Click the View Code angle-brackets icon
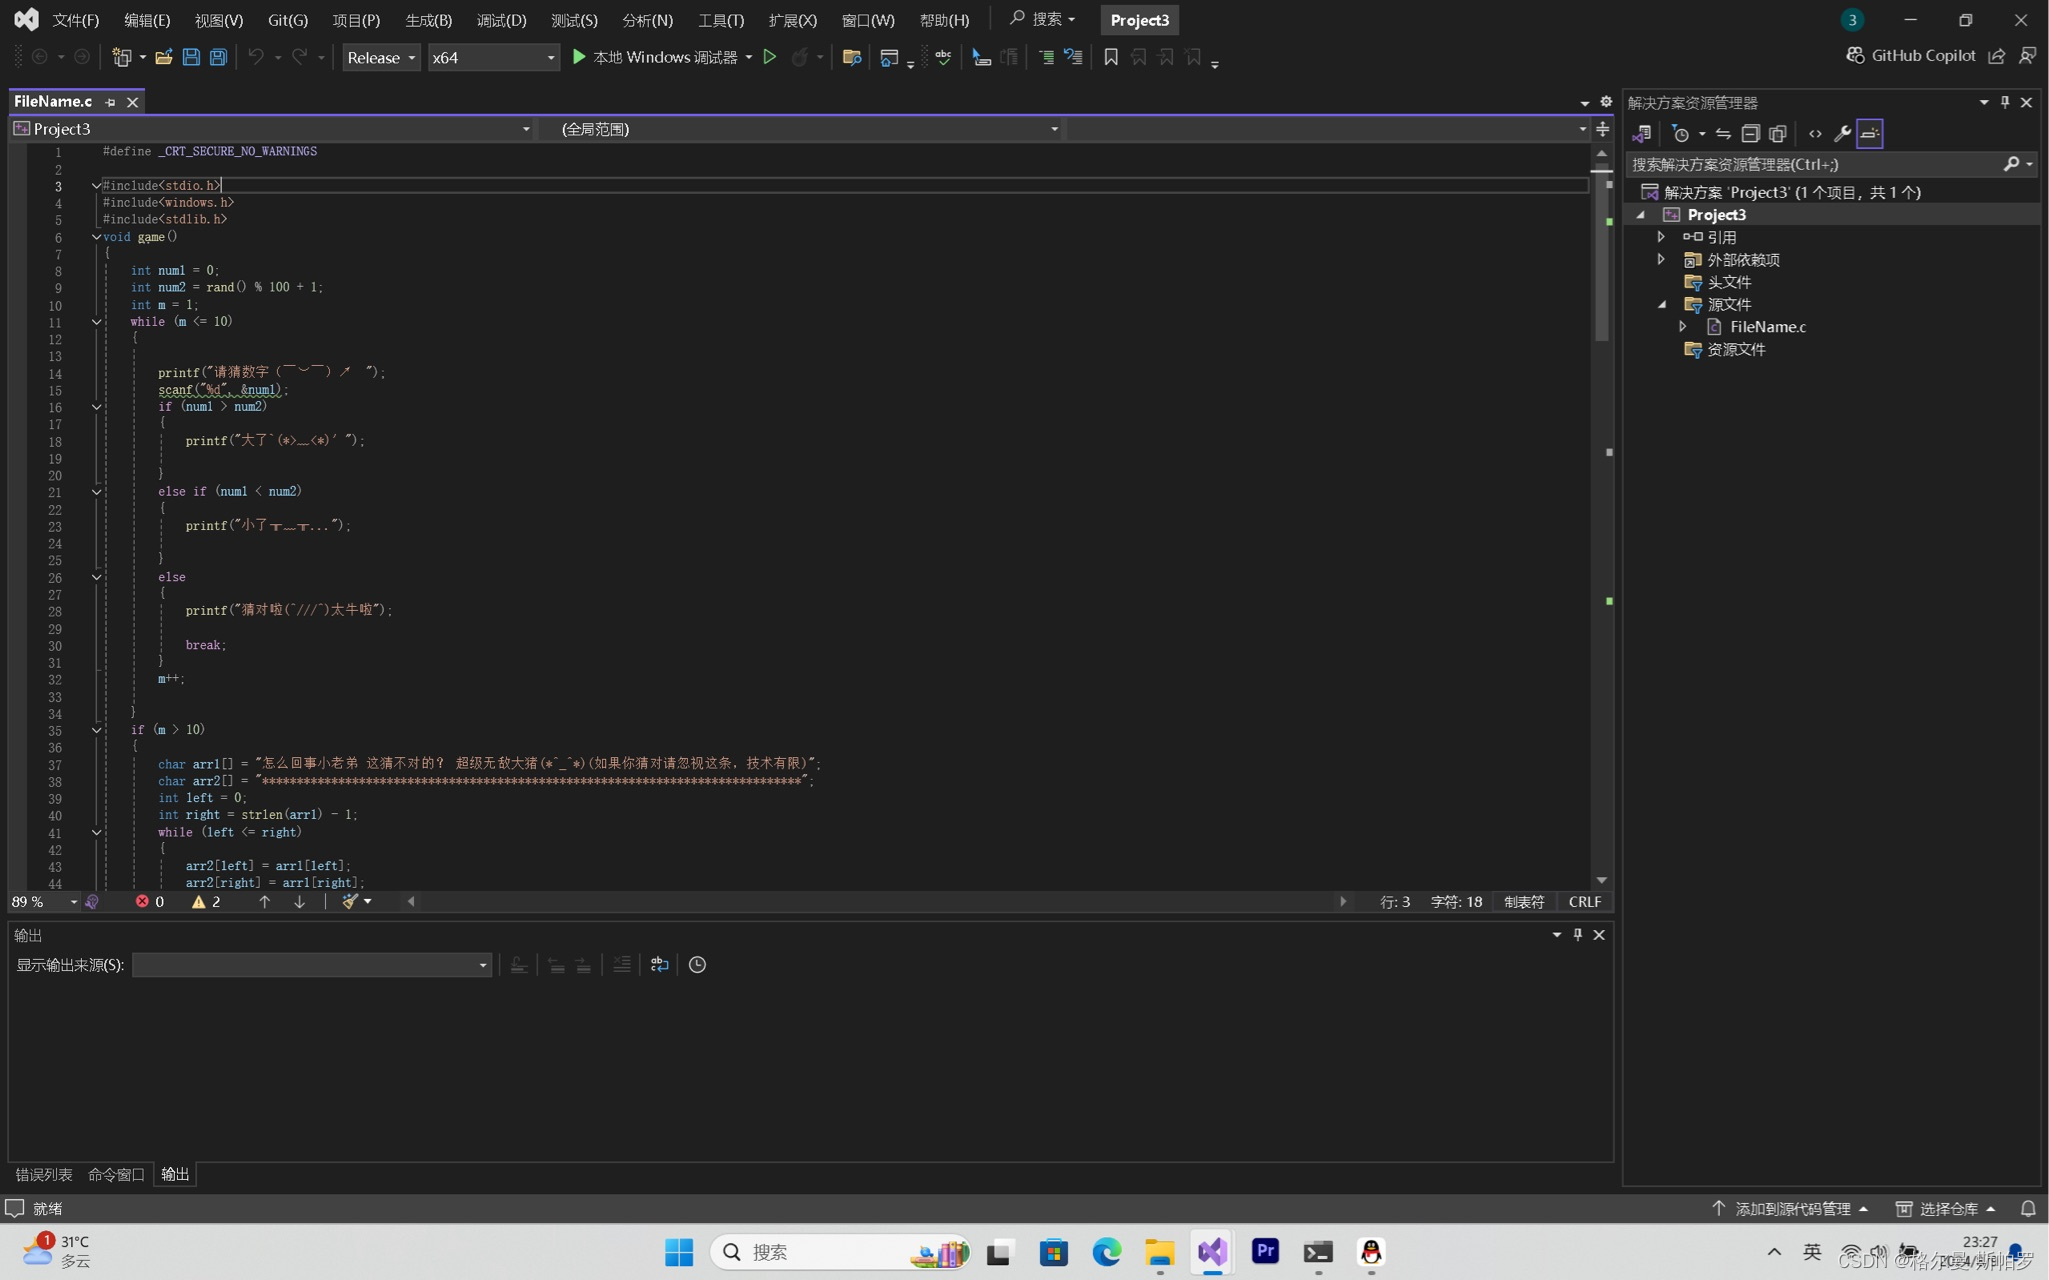The height and width of the screenshot is (1280, 2049). (1815, 133)
